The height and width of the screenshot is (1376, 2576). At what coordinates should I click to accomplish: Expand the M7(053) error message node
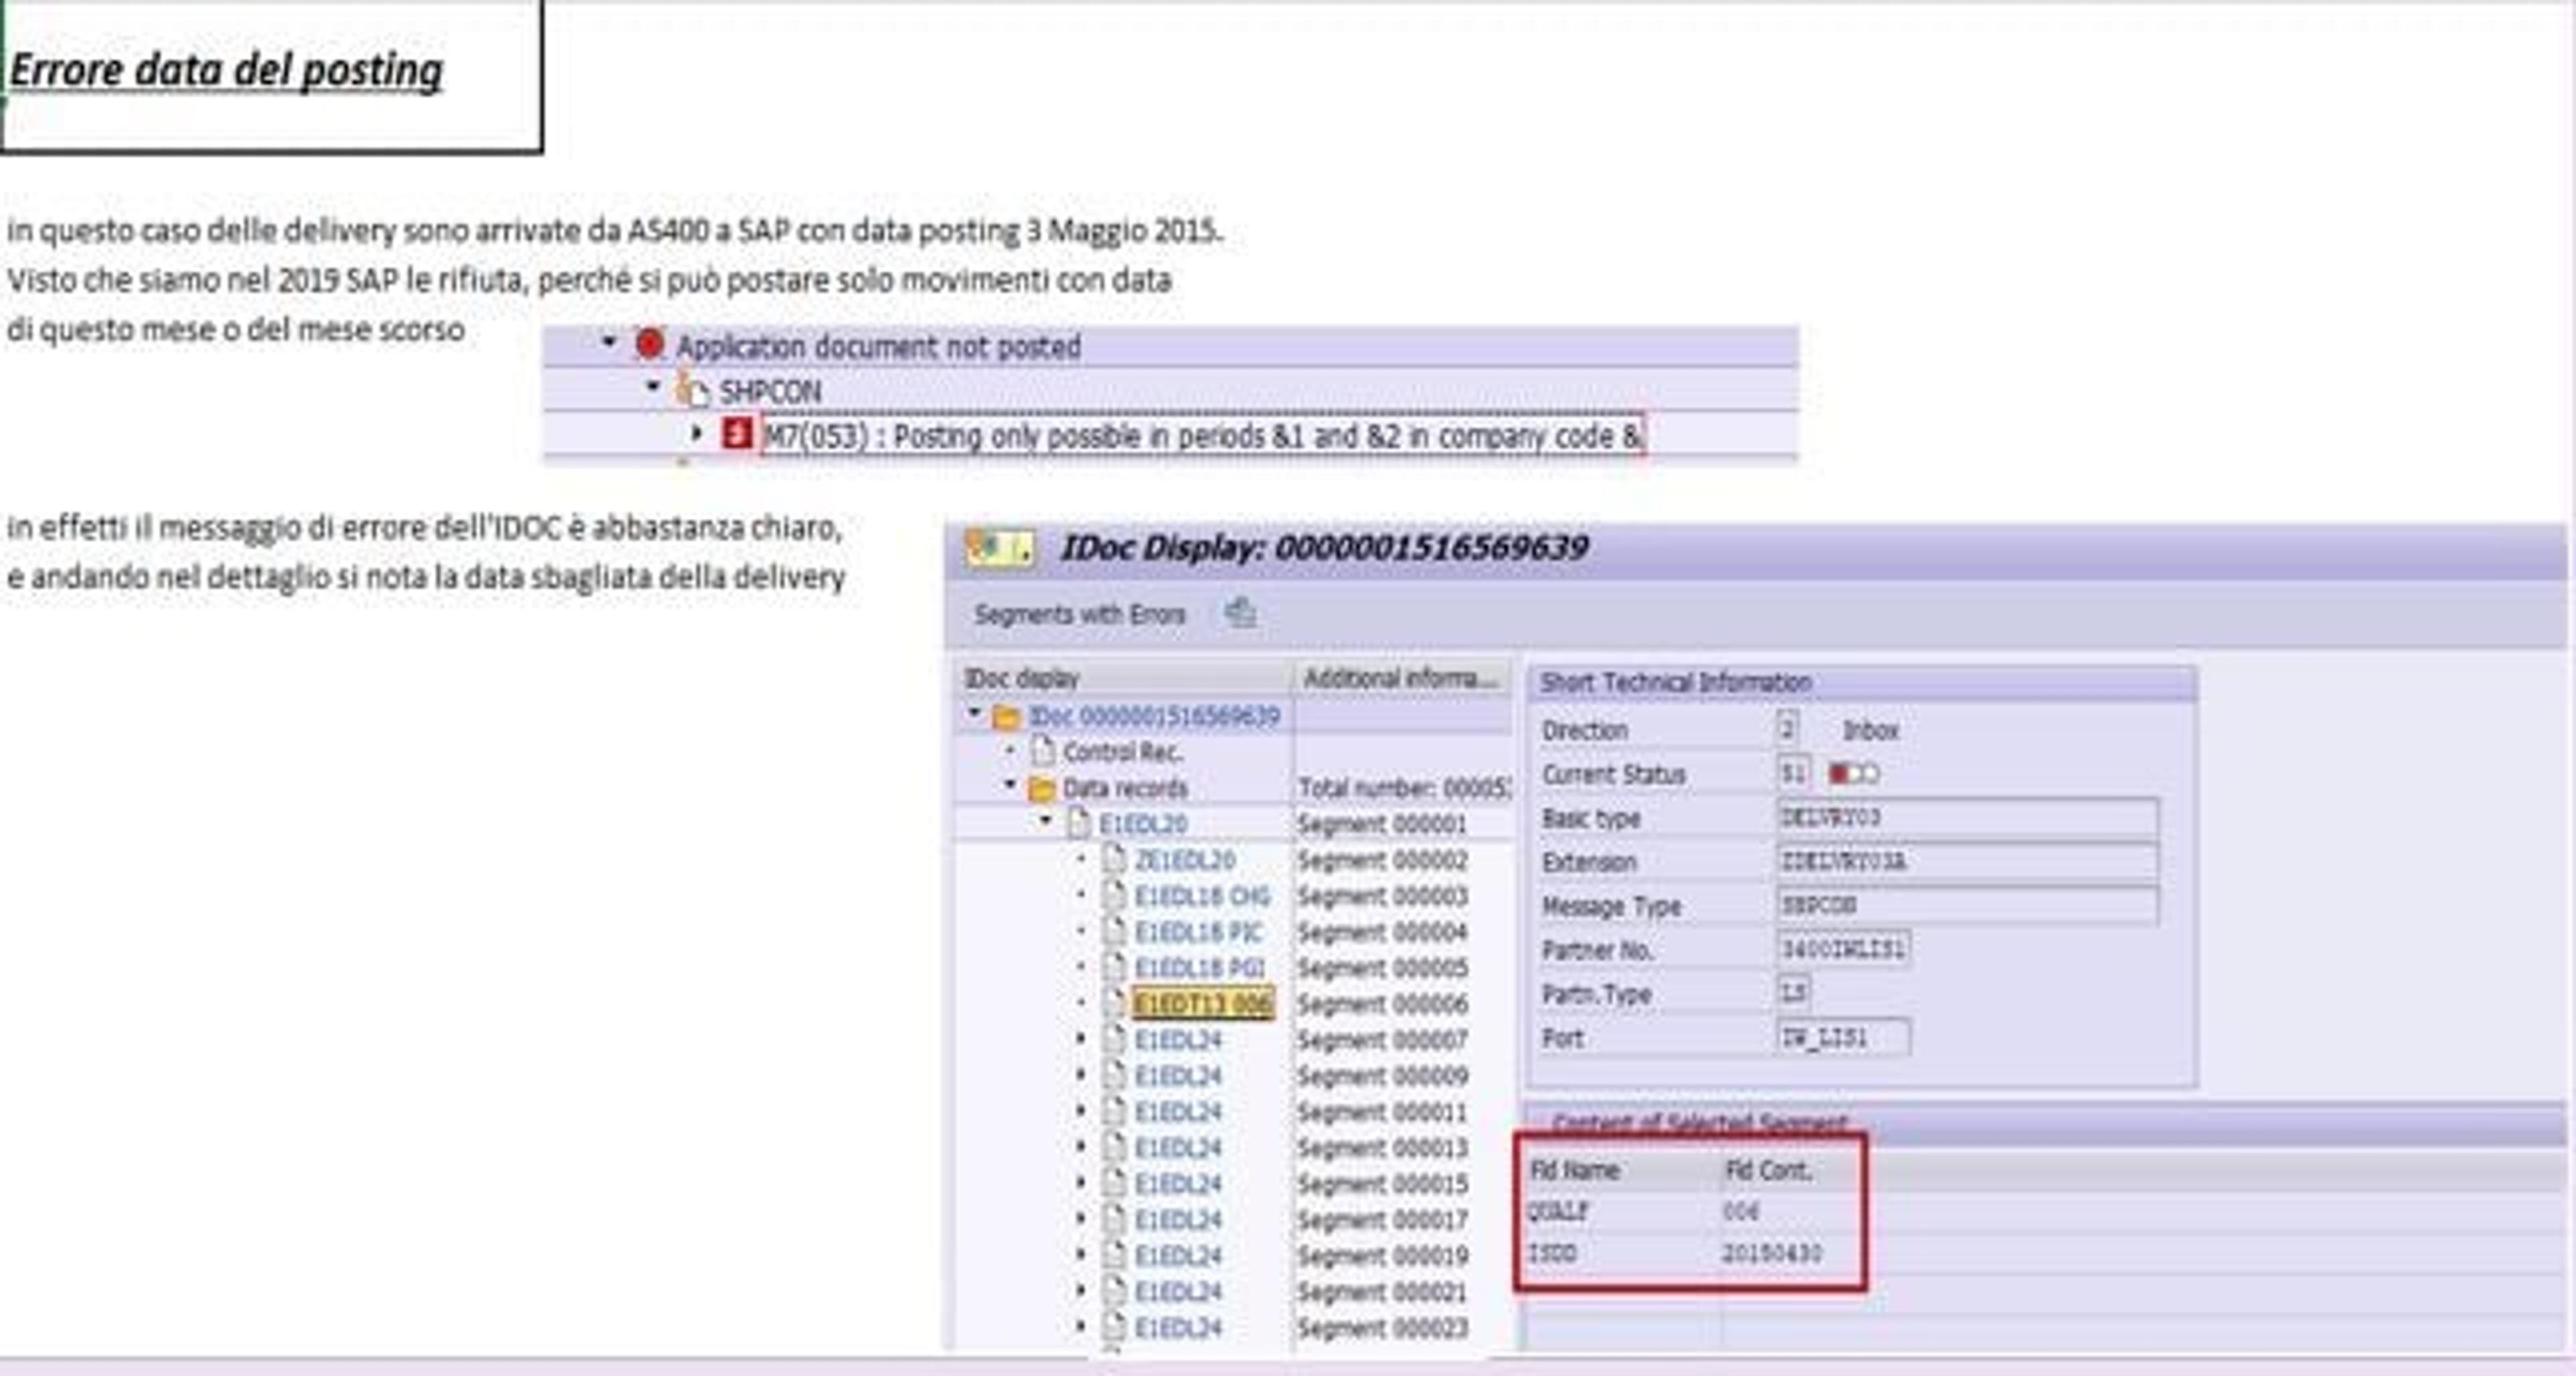pos(697,433)
